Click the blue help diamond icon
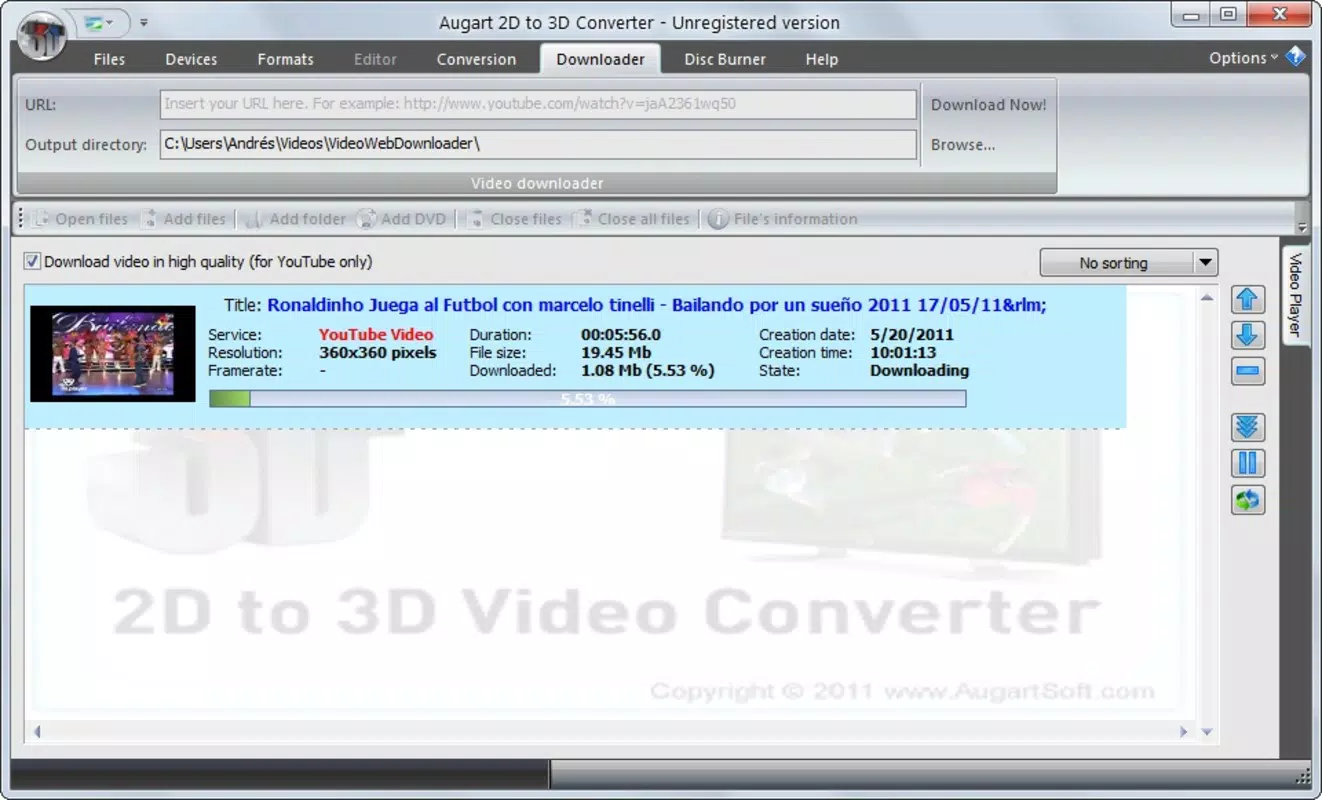 (x=1296, y=57)
